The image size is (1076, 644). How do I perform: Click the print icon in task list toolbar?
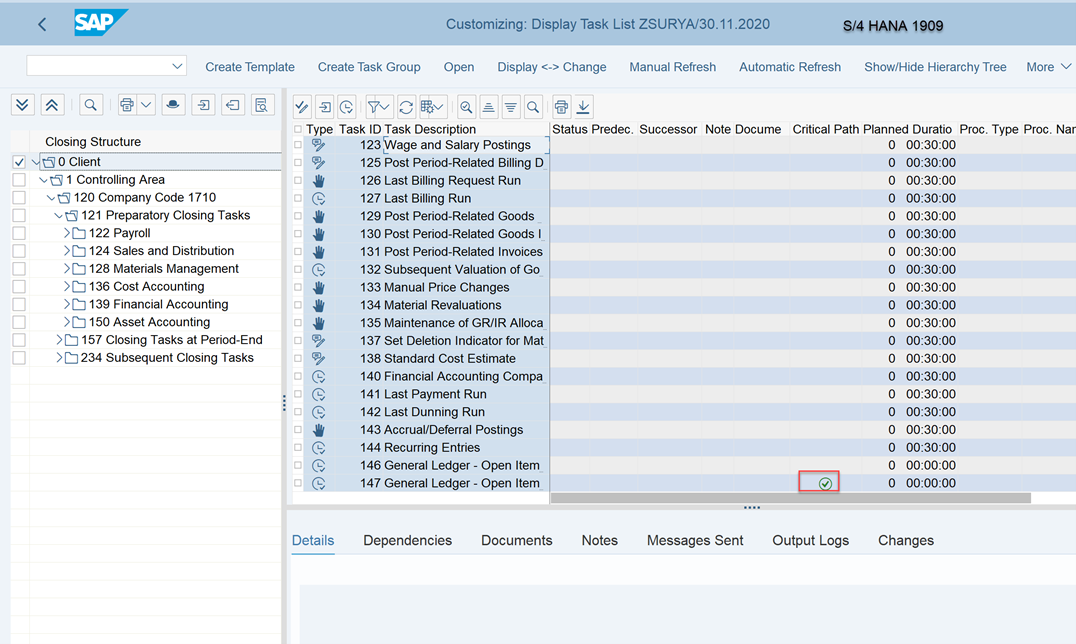pyautogui.click(x=561, y=107)
